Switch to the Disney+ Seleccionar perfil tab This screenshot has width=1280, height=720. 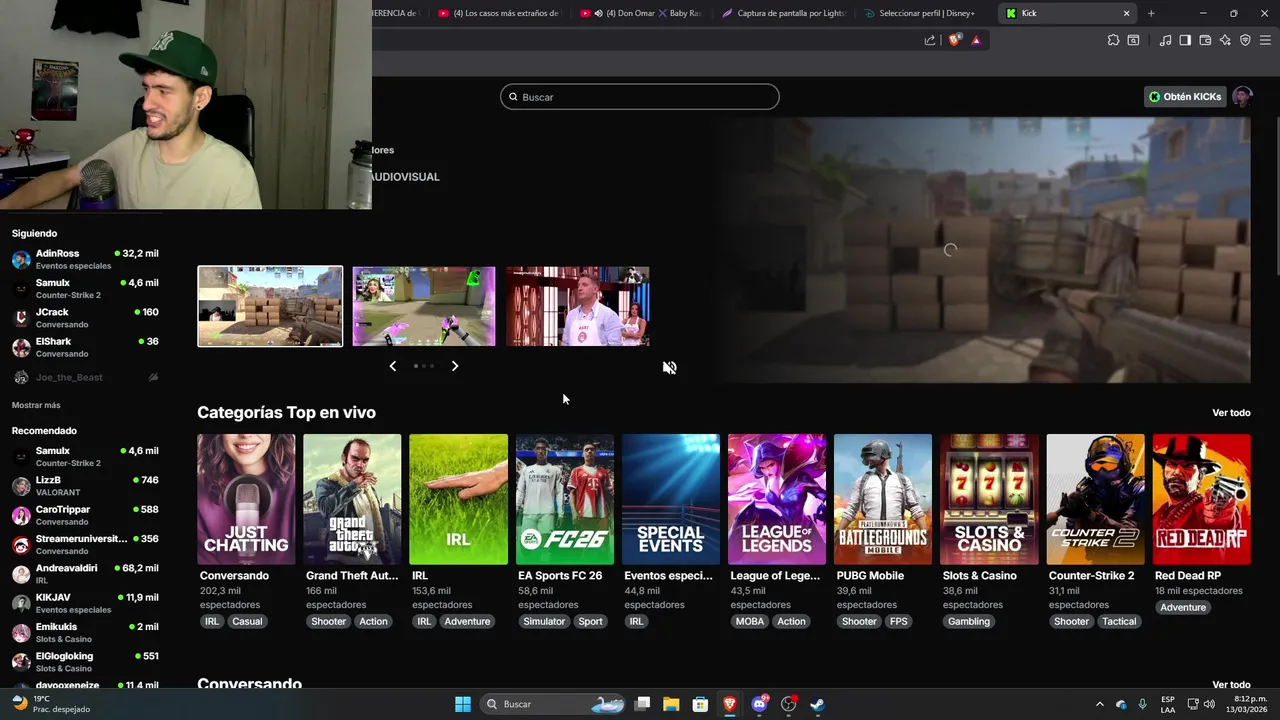click(x=926, y=13)
